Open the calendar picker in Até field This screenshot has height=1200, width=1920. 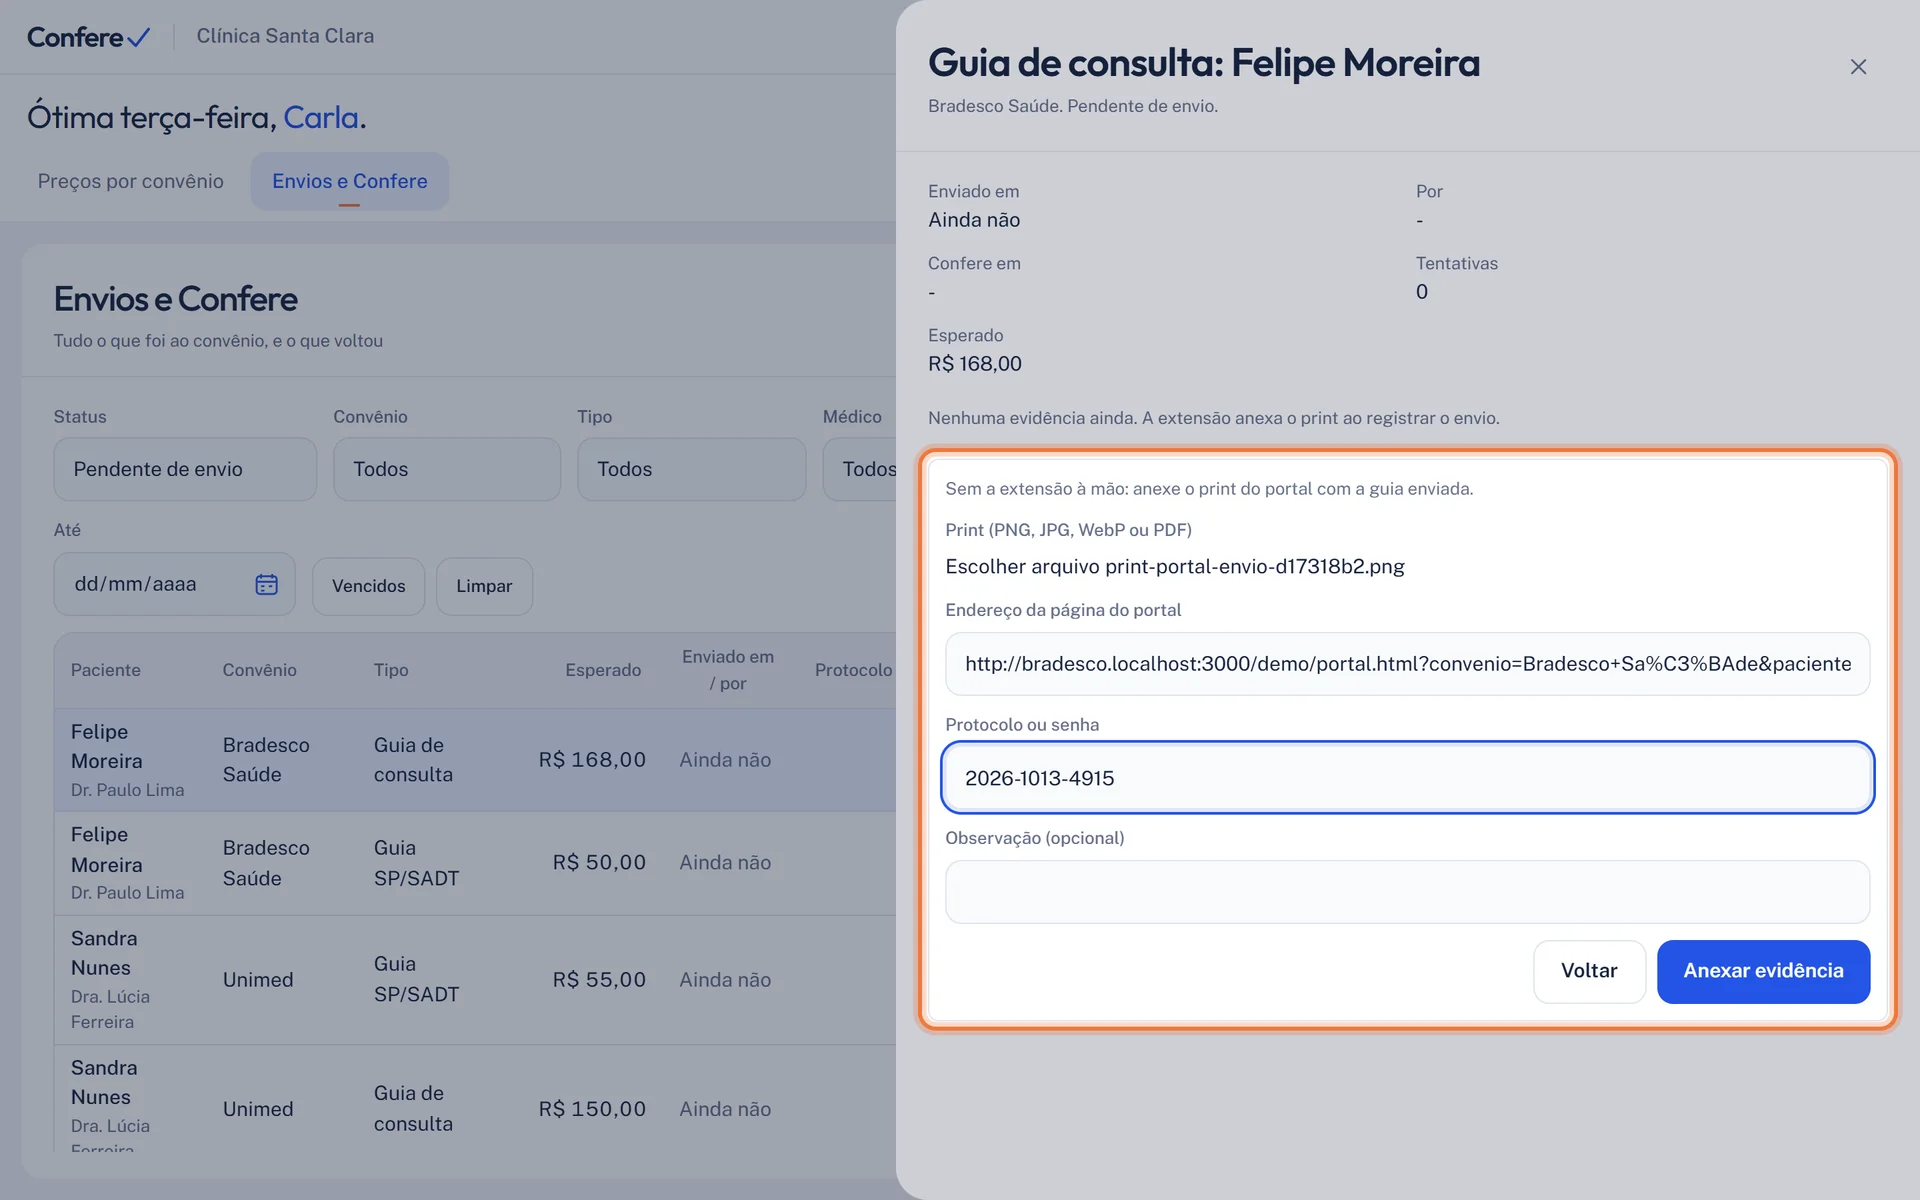[x=266, y=584]
